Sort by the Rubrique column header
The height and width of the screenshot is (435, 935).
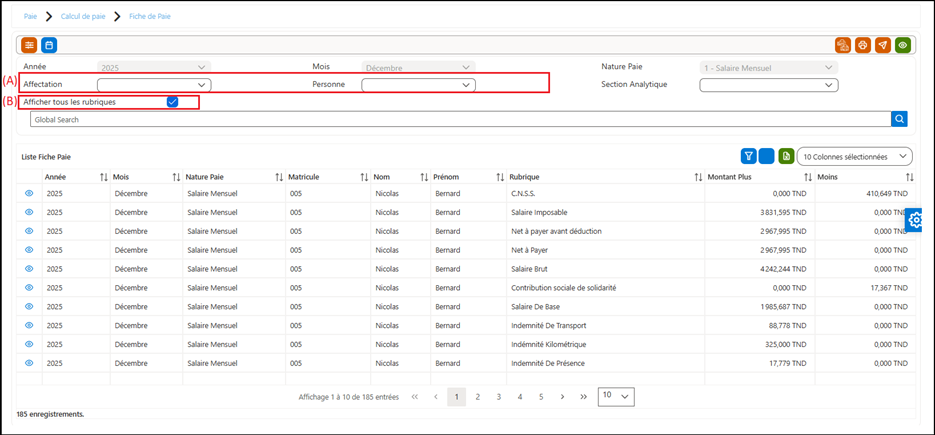(605, 177)
